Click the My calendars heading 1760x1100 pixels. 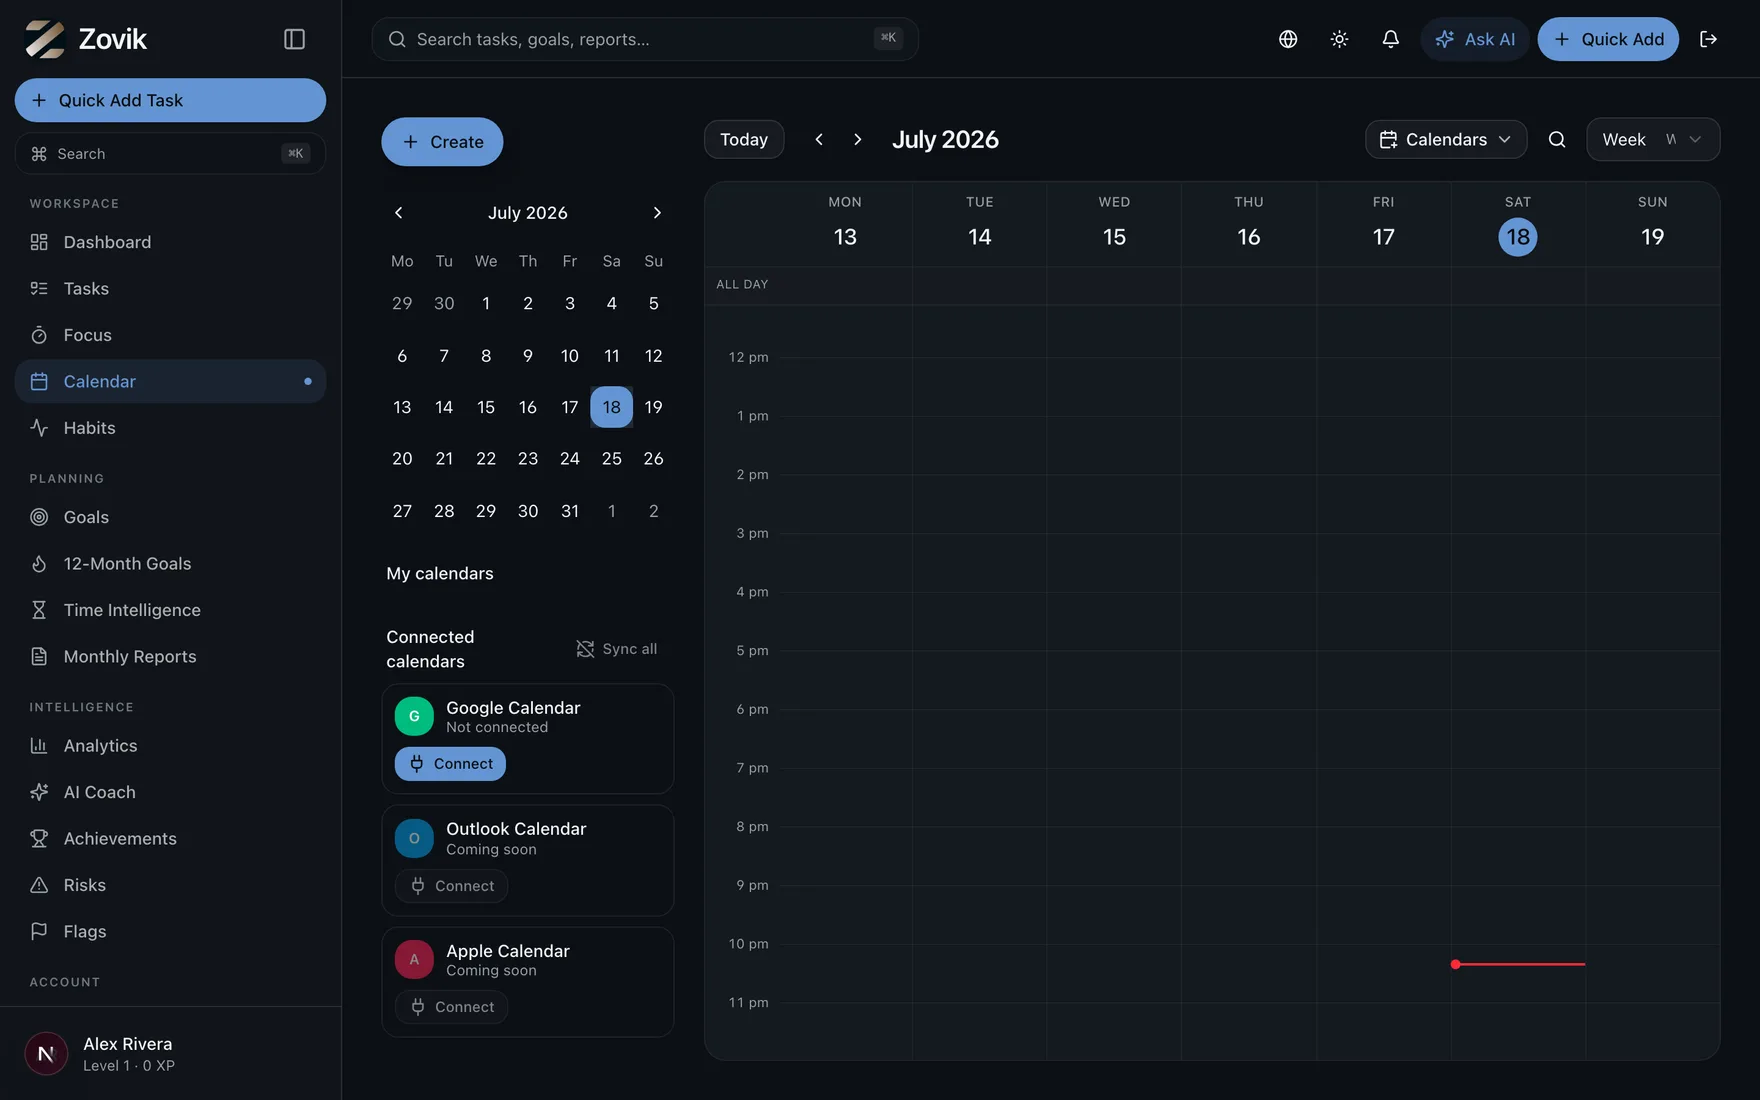coord(440,574)
